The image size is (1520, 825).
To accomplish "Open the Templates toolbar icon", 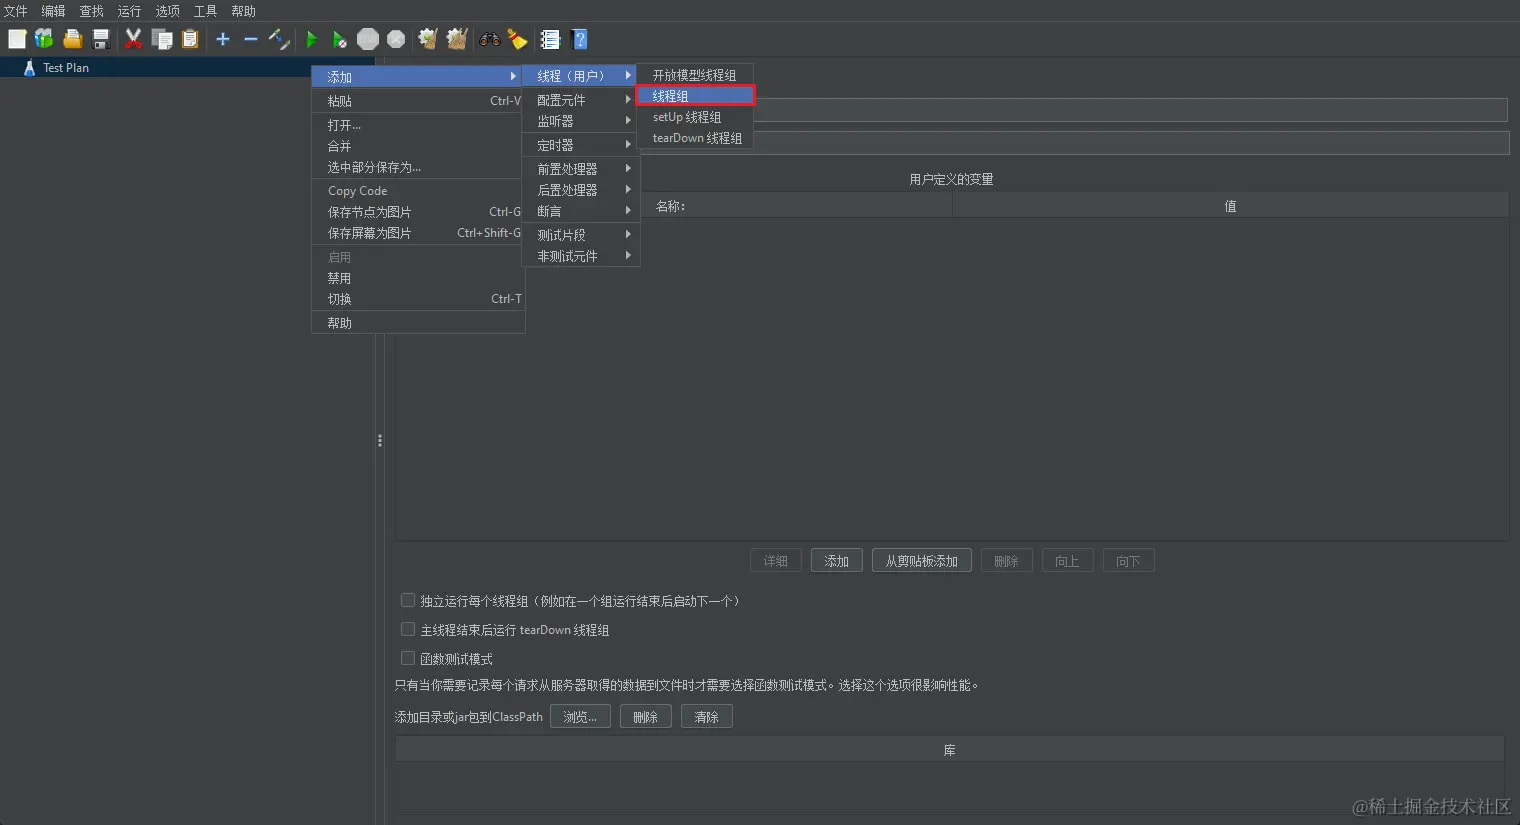I will [x=44, y=39].
